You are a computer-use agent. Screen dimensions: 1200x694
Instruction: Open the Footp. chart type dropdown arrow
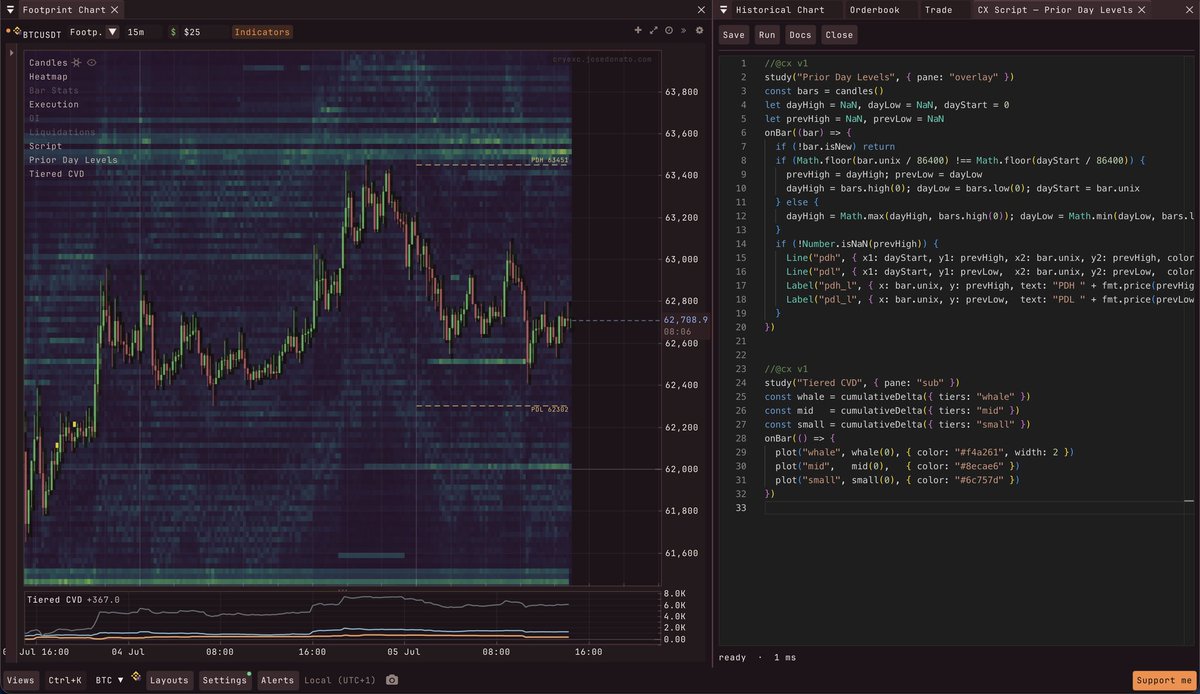112,32
